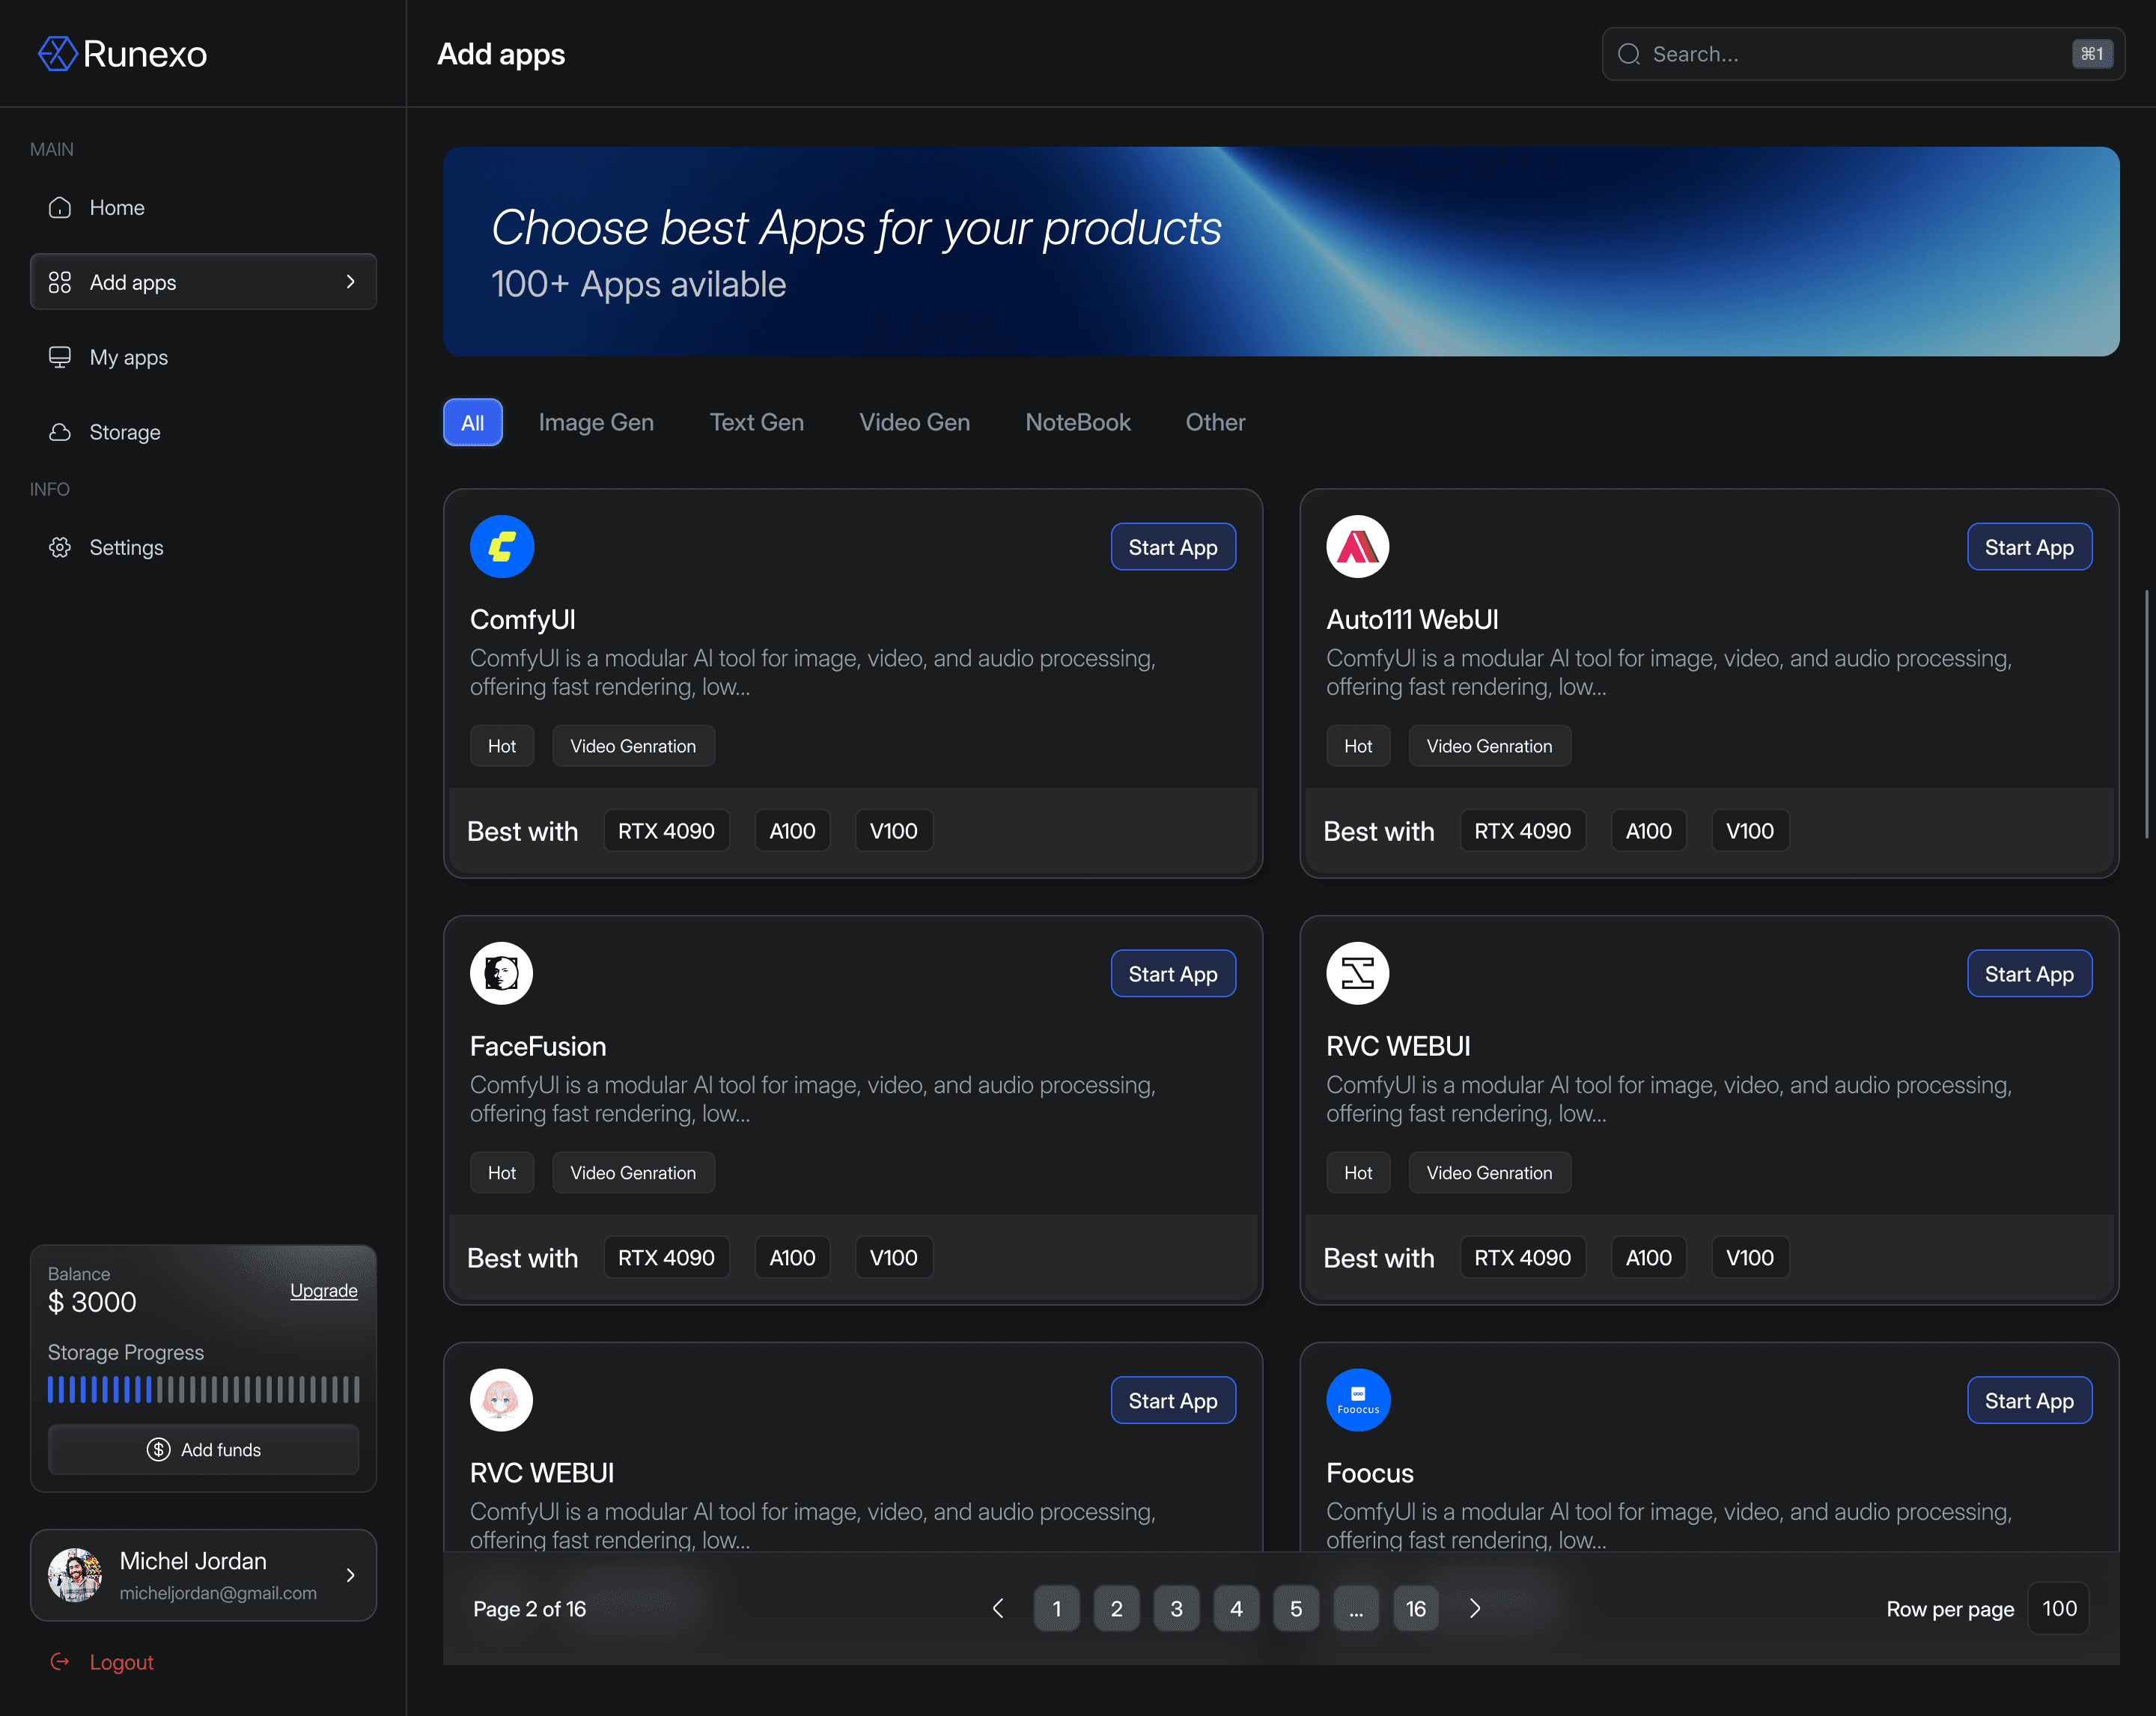The width and height of the screenshot is (2156, 1716).
Task: Switch to the Image Gen tab
Action: coord(596,422)
